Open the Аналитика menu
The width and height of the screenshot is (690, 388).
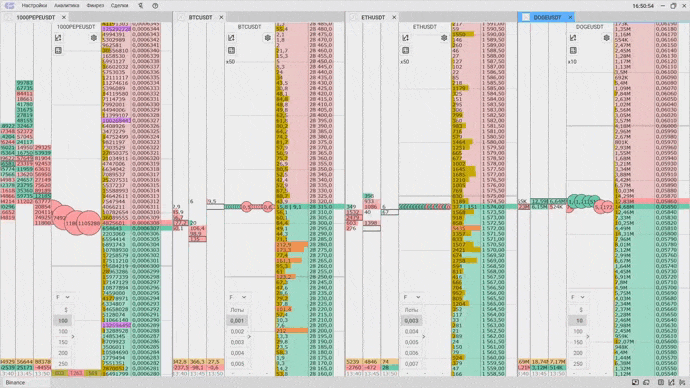coord(66,6)
